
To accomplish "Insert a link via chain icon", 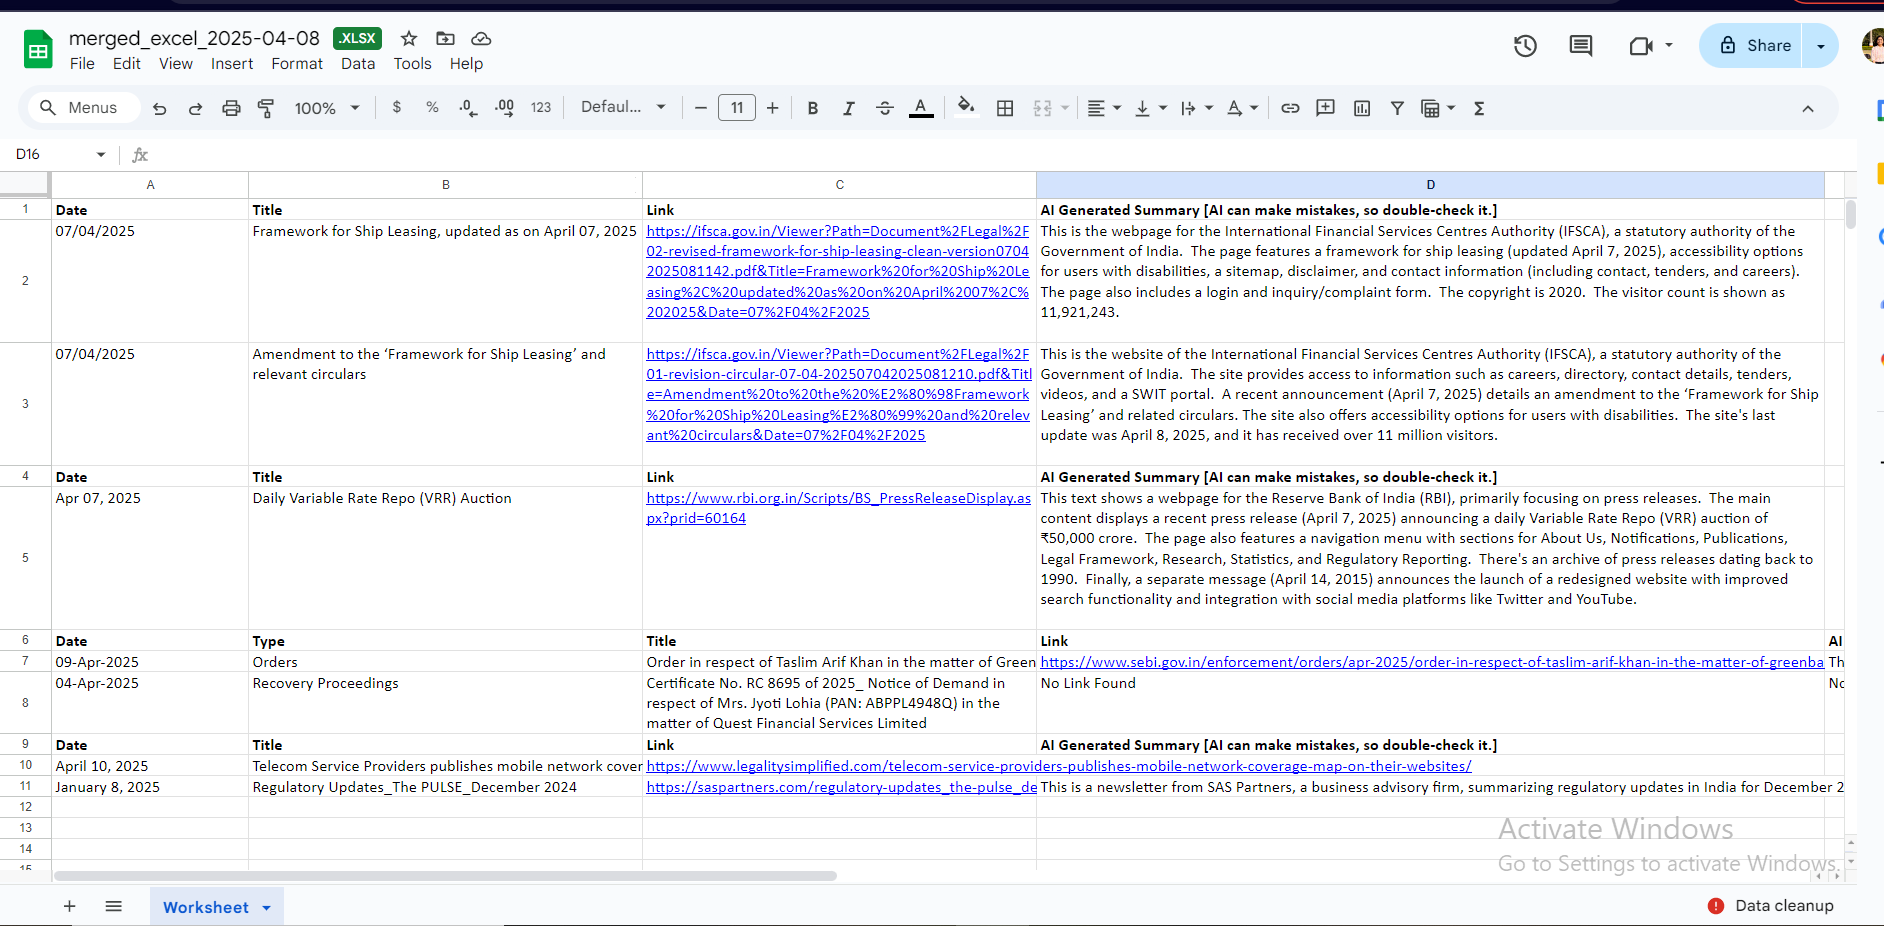I will click(1291, 108).
